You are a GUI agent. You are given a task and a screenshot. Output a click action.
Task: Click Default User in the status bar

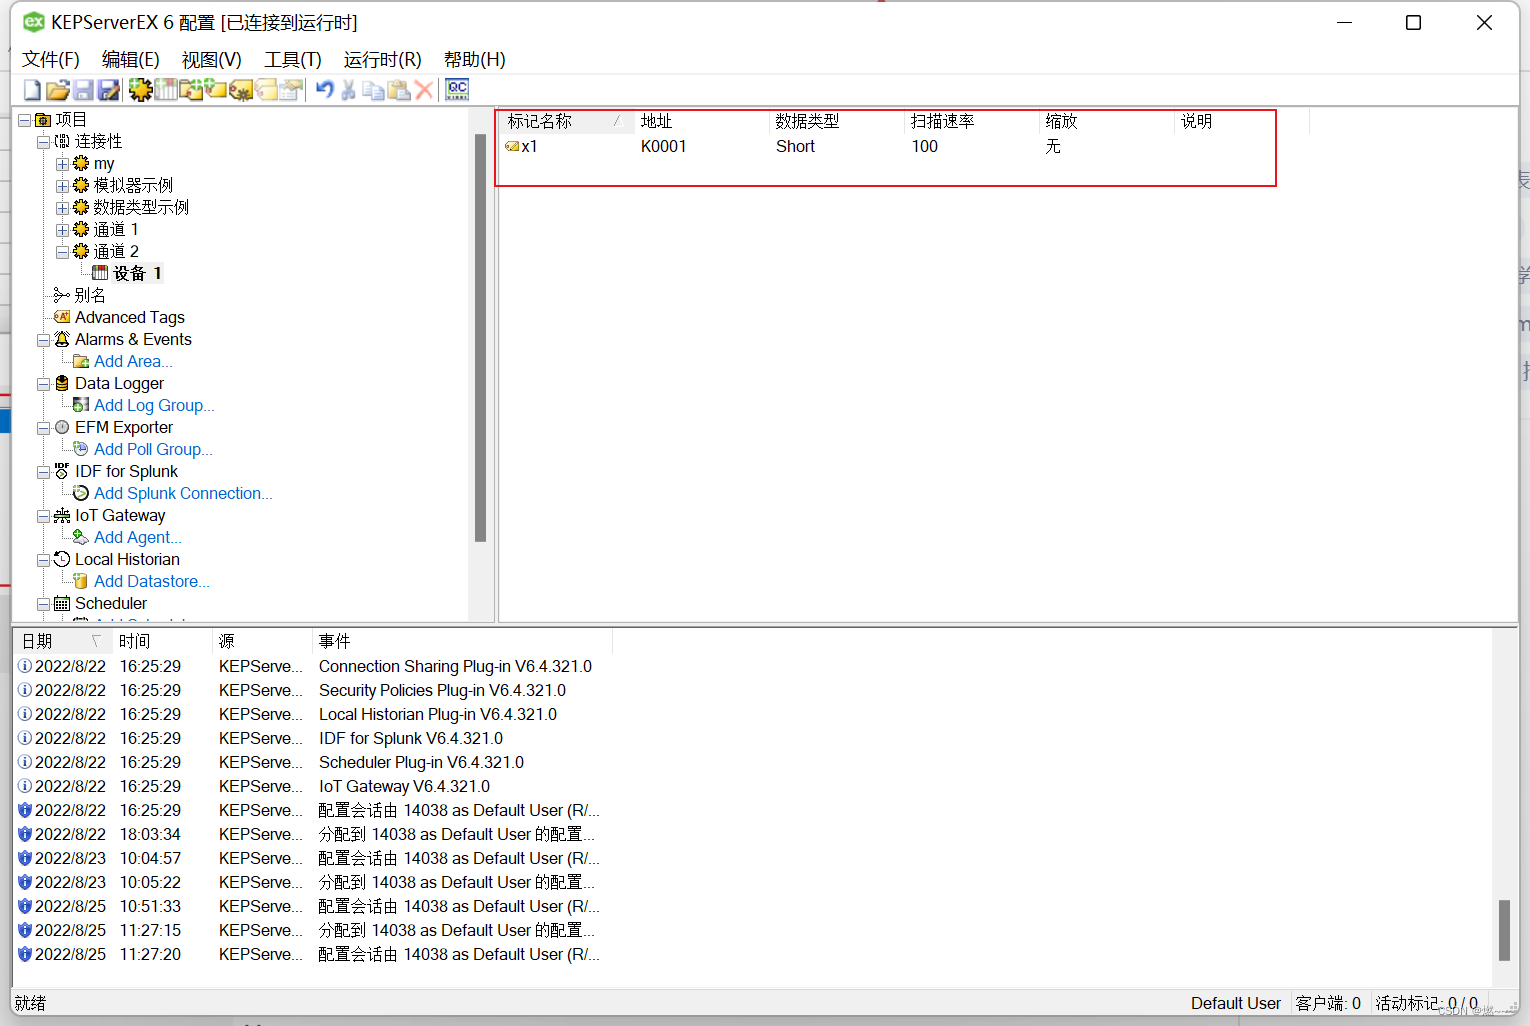1236,1003
